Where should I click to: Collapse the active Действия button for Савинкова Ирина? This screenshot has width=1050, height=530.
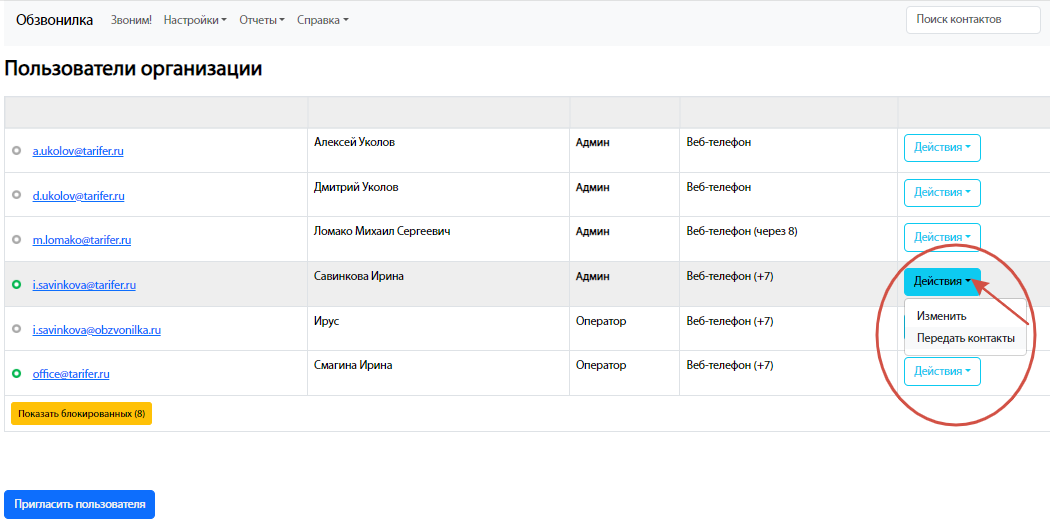coord(942,282)
